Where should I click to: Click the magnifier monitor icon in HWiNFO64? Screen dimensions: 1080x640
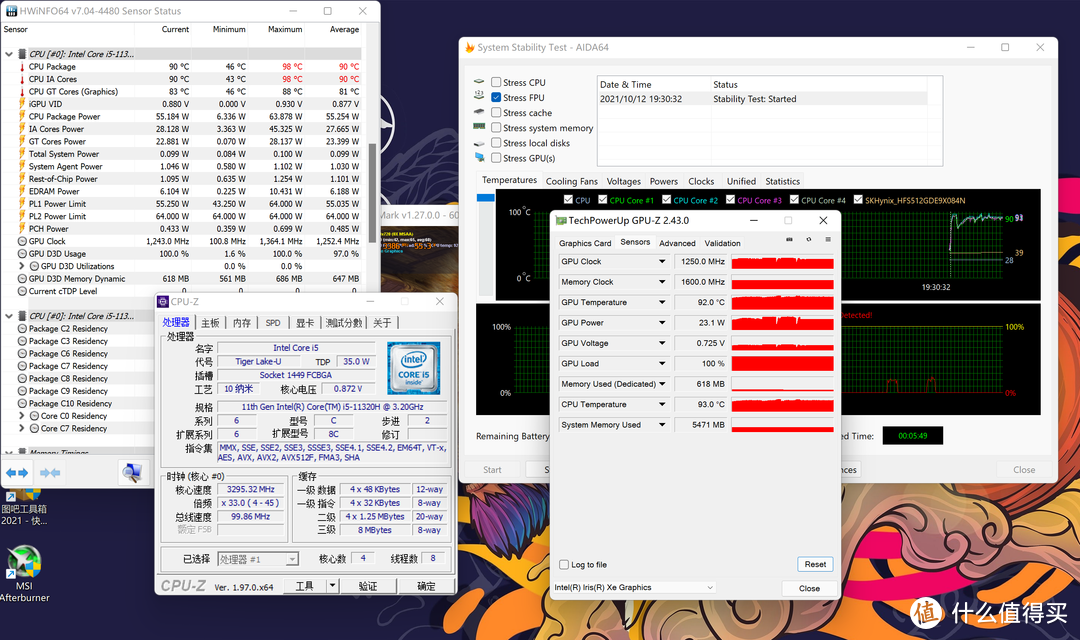point(132,473)
